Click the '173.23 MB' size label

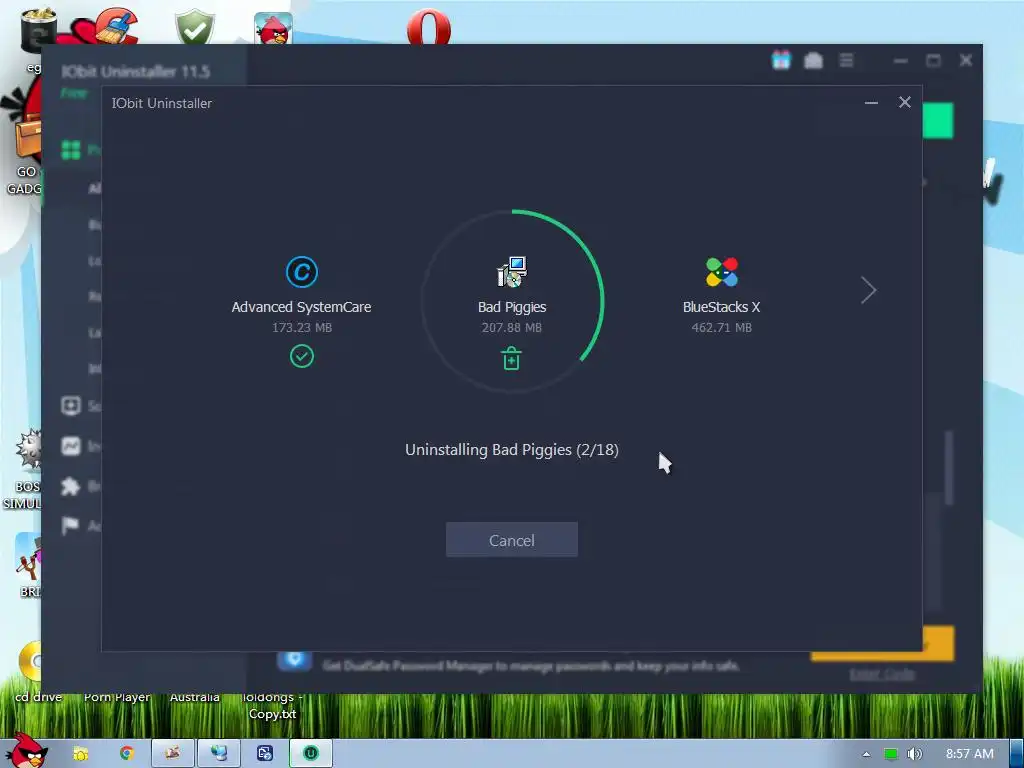pos(302,328)
